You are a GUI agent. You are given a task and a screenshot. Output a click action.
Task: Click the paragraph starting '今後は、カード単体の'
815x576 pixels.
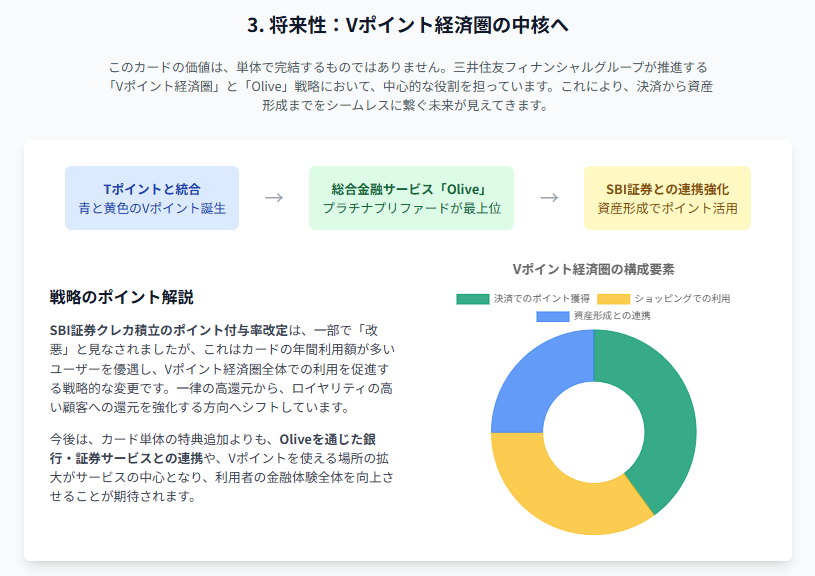point(222,467)
